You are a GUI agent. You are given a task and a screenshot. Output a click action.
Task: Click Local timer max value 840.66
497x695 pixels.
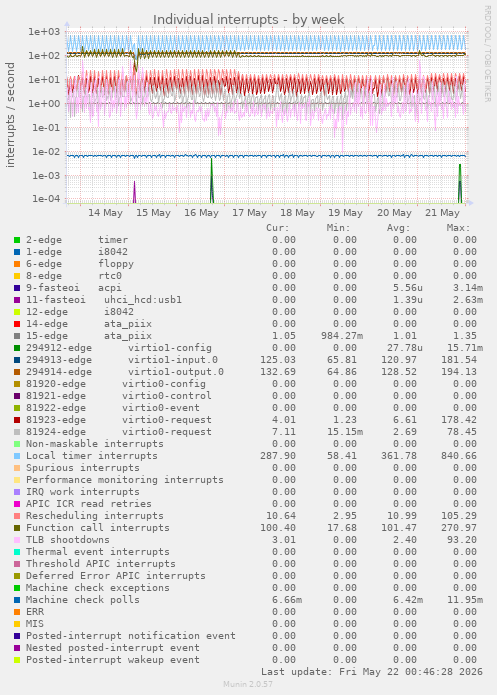[x=459, y=456]
